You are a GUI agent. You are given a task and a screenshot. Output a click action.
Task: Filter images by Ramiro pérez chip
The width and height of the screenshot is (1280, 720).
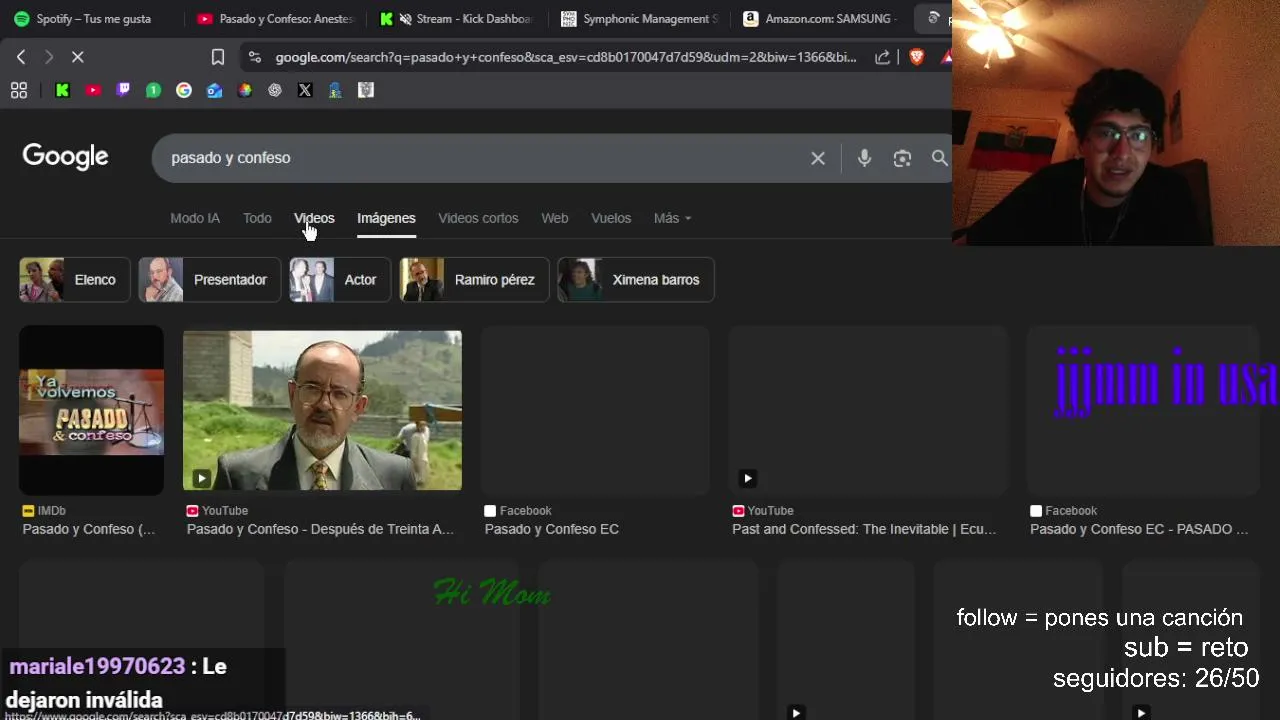click(x=474, y=280)
